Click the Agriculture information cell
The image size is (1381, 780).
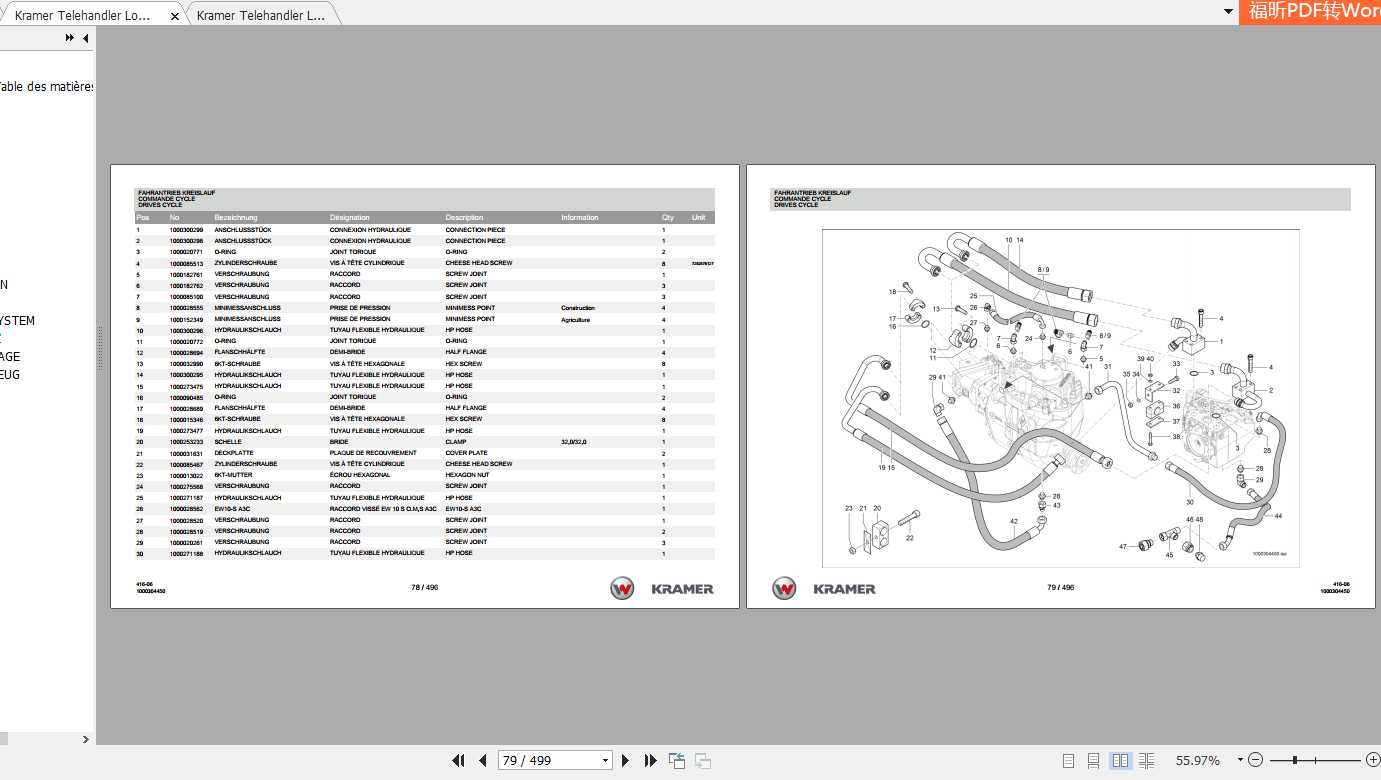click(576, 319)
